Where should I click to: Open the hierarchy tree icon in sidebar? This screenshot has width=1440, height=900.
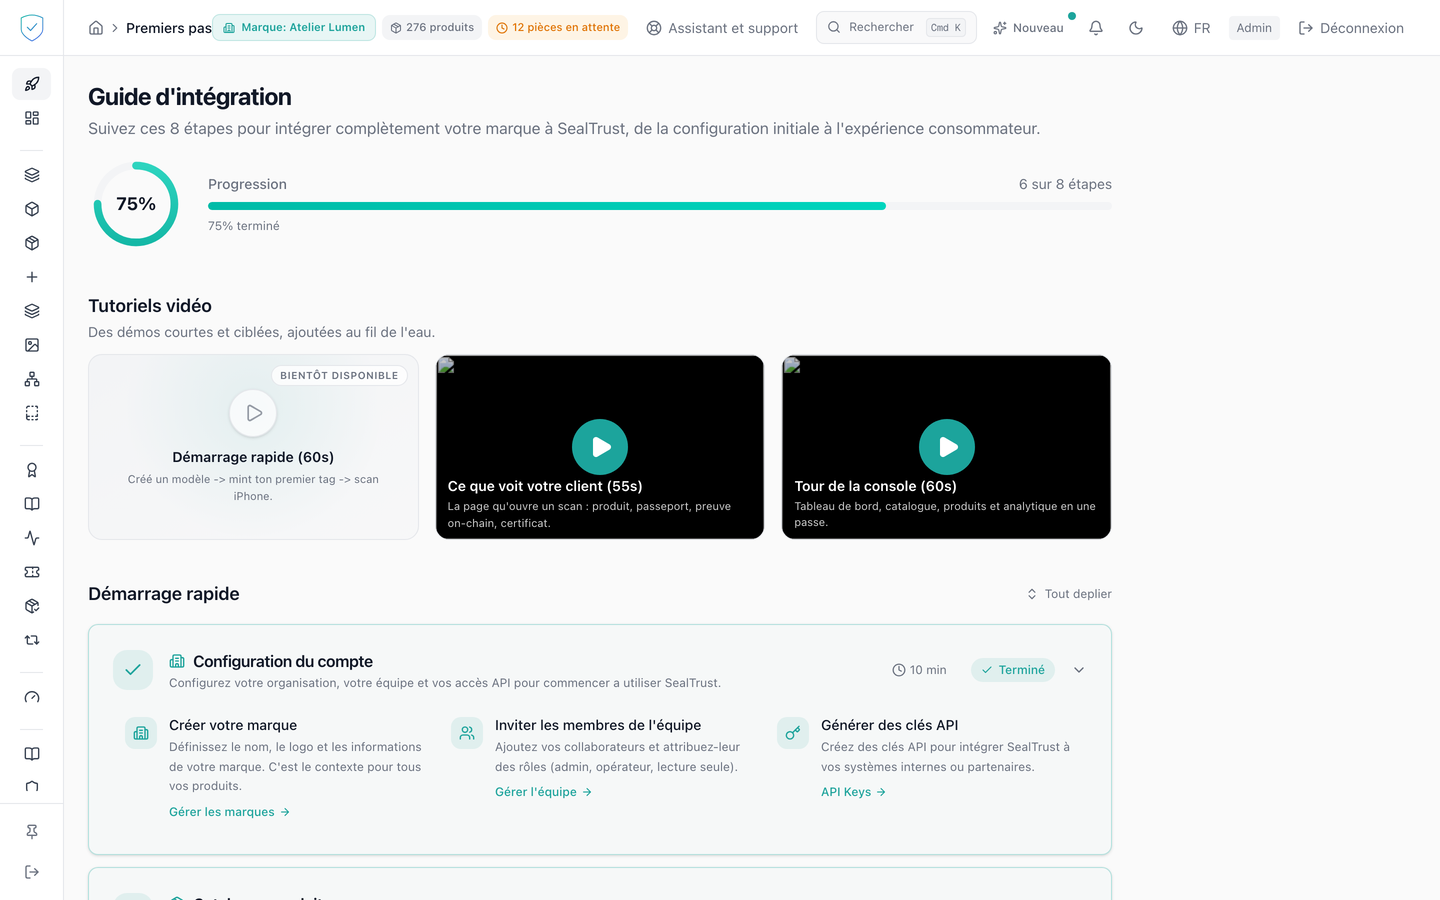(x=32, y=379)
